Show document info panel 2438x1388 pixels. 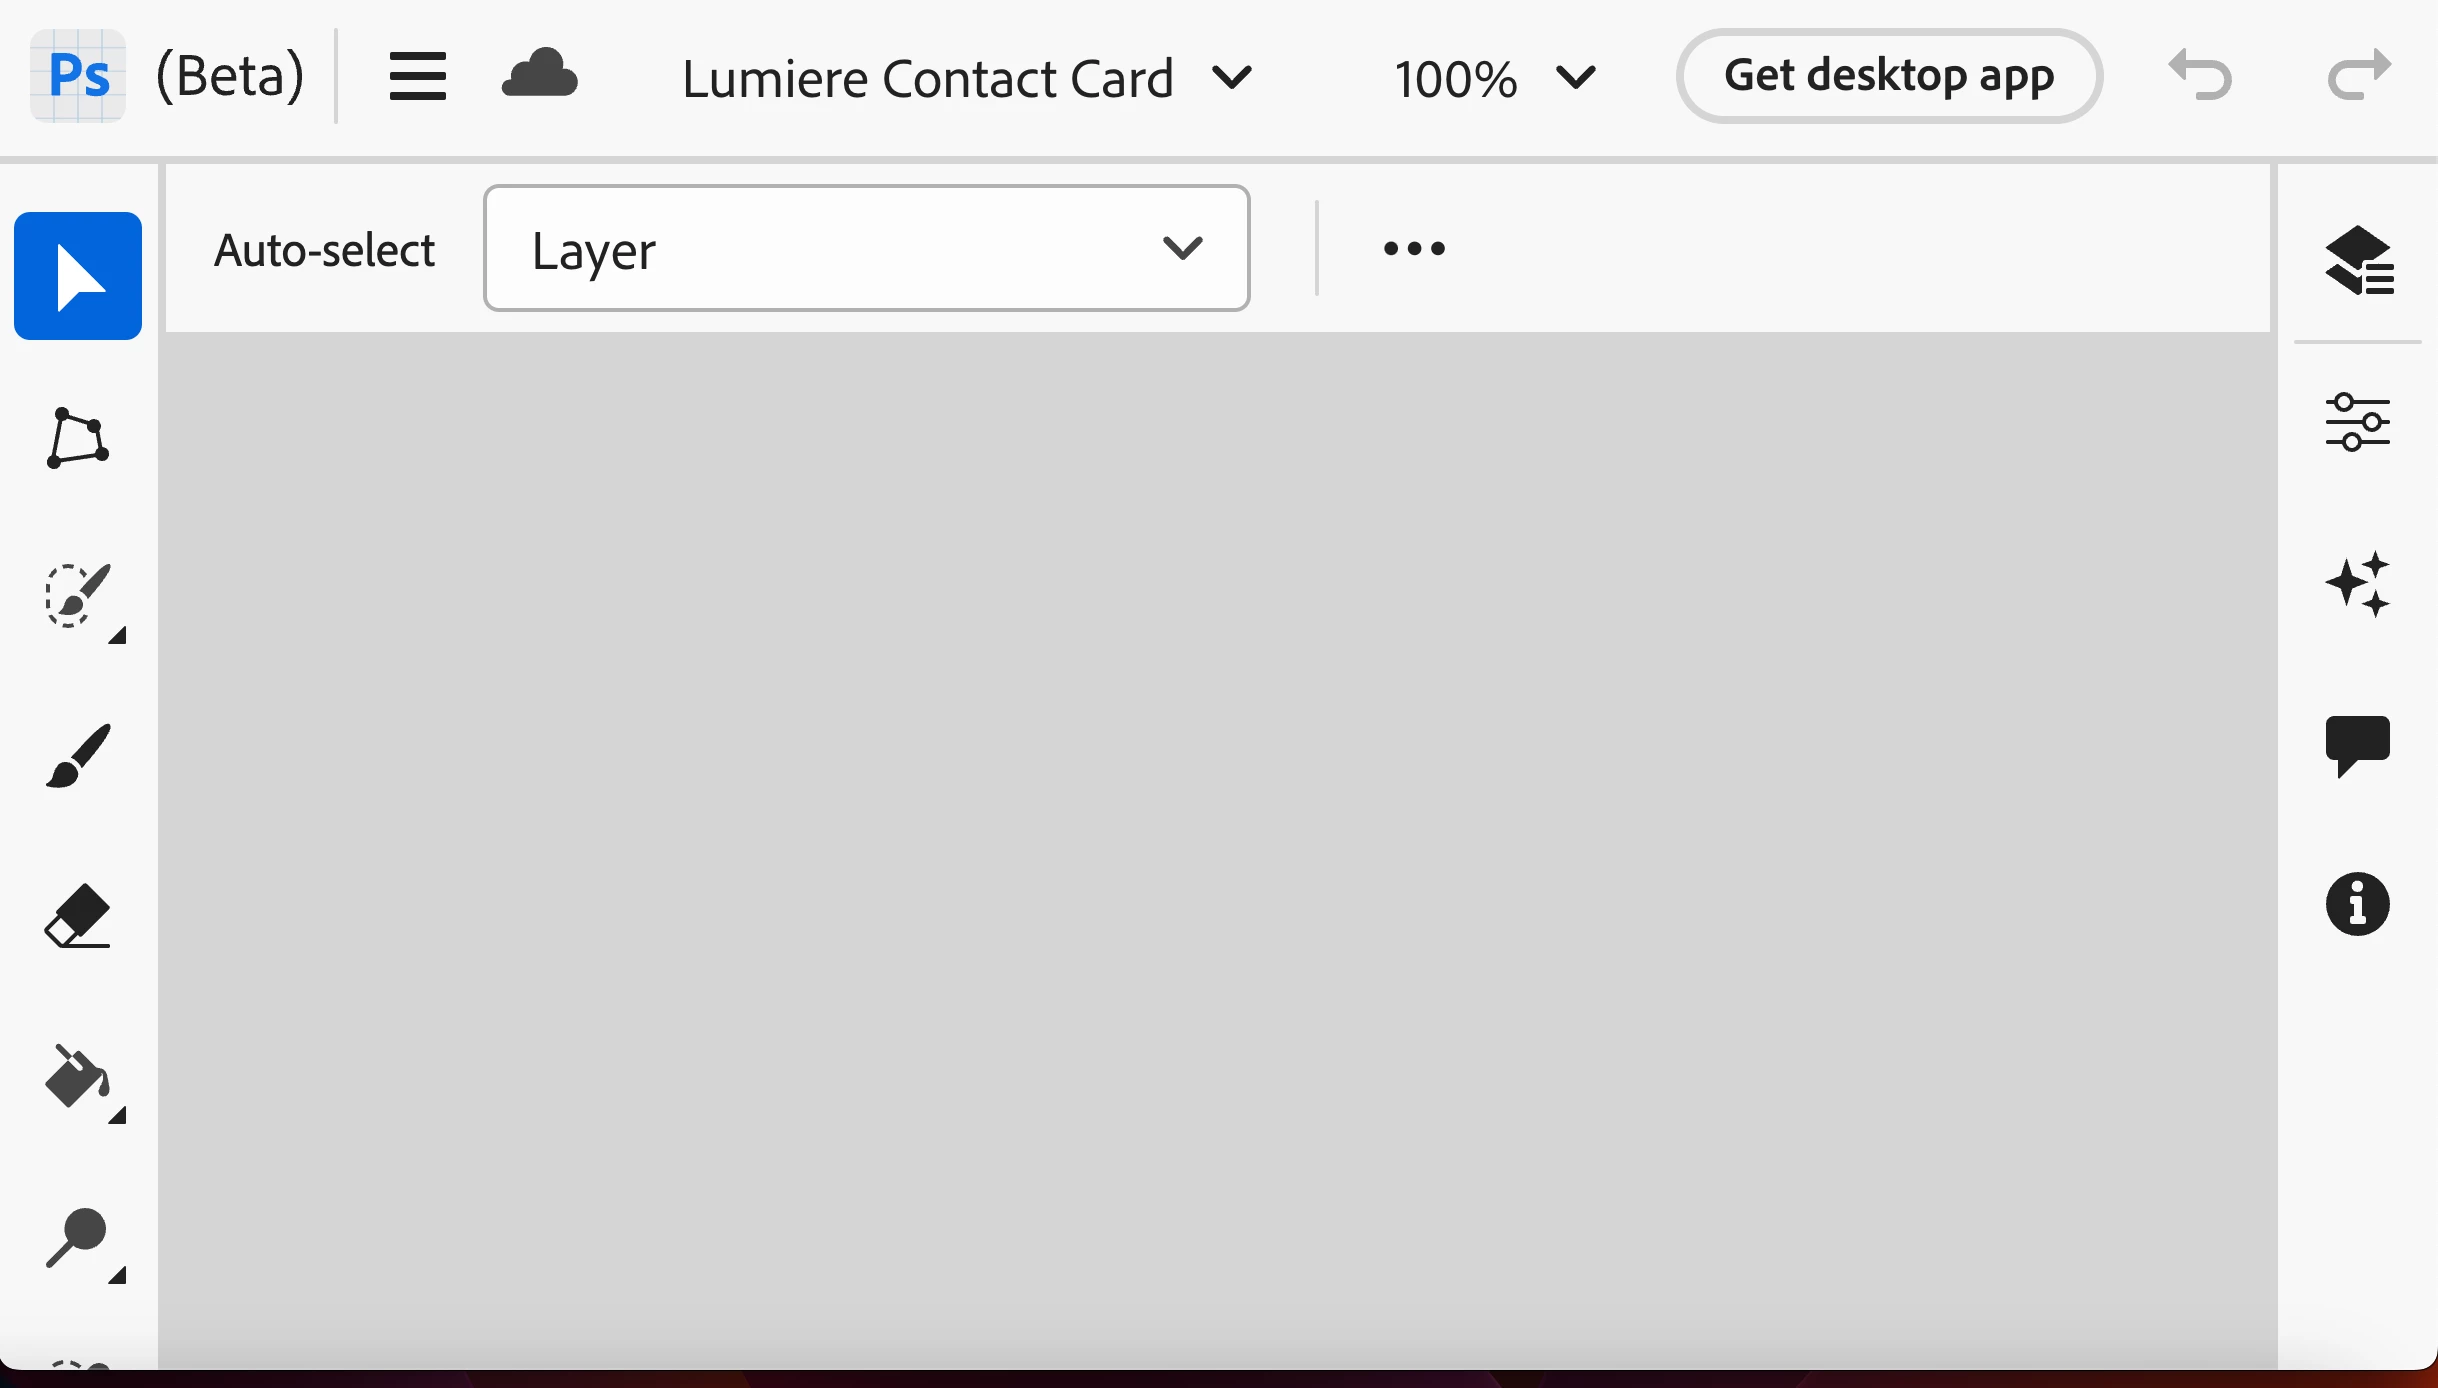[x=2358, y=905]
